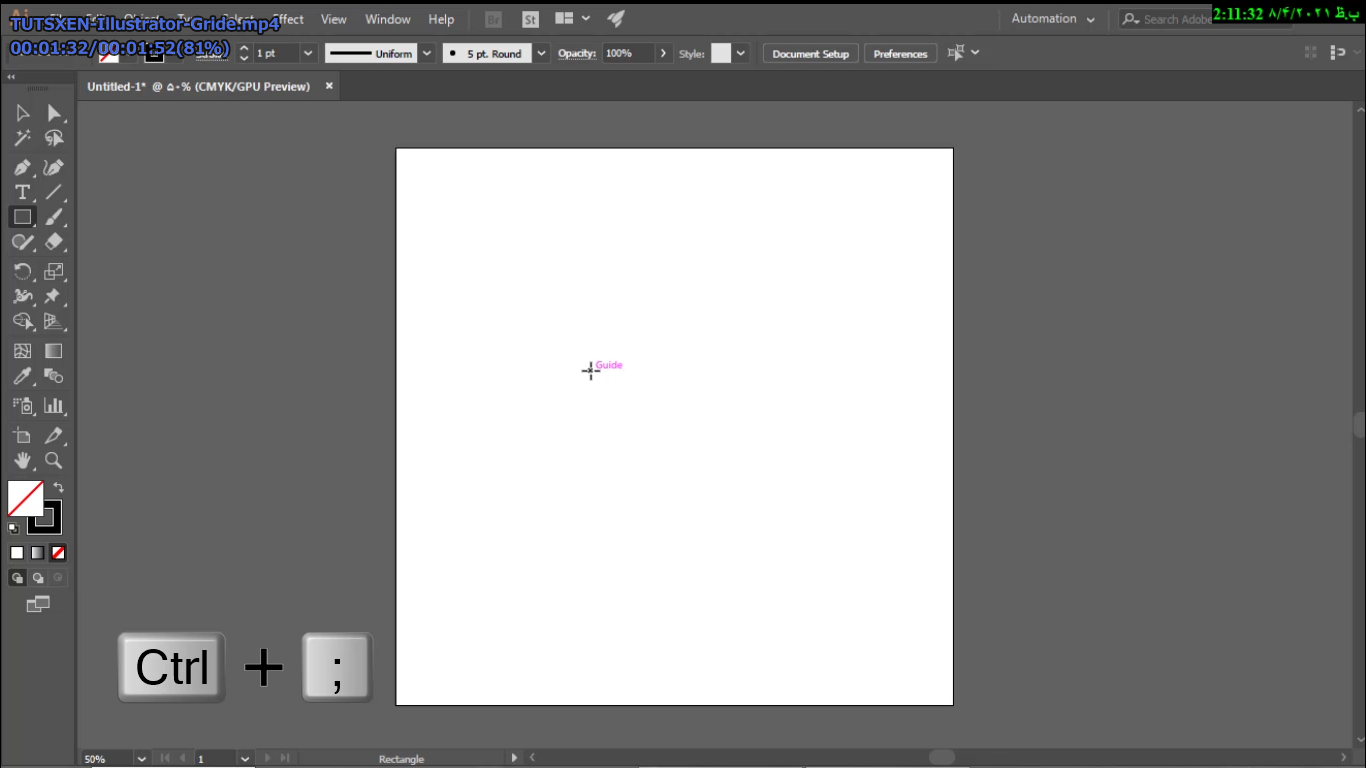
Task: Switch to the Untitled-1 document tab
Action: (x=198, y=86)
